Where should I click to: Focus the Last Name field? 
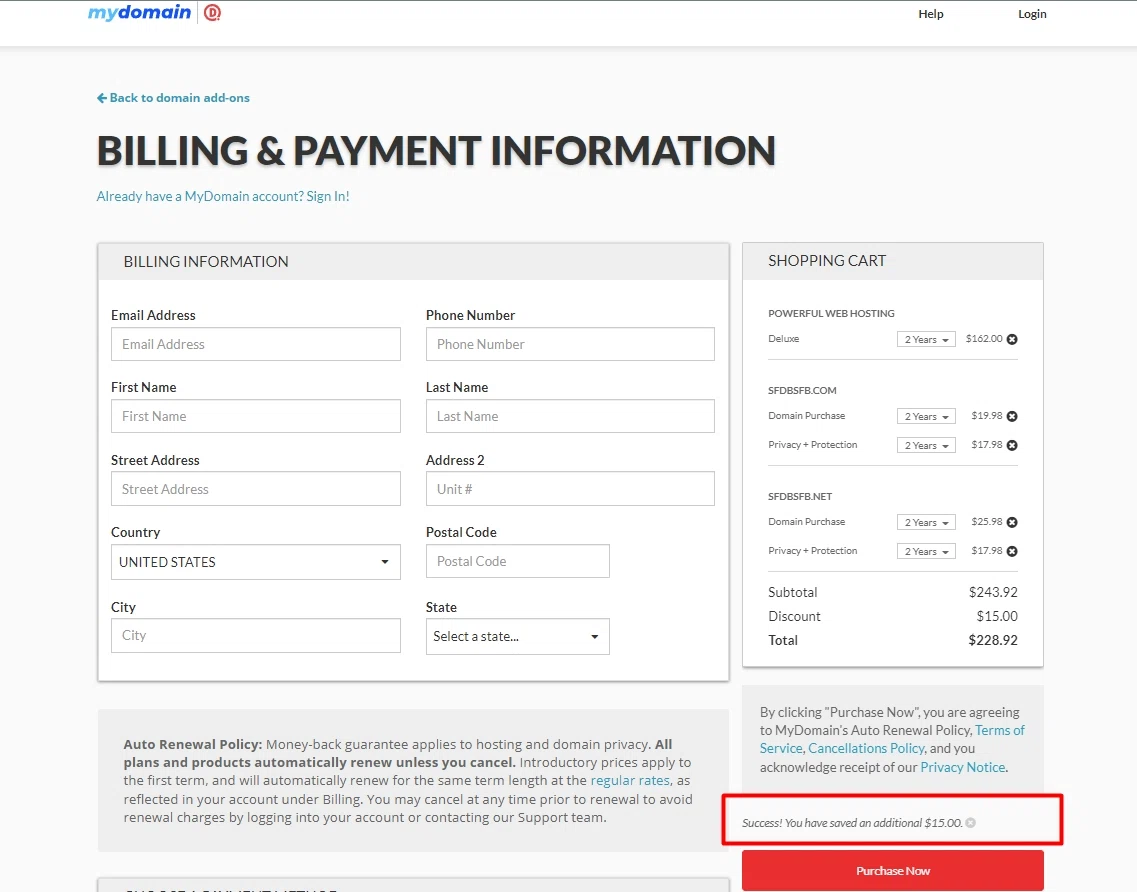[570, 416]
